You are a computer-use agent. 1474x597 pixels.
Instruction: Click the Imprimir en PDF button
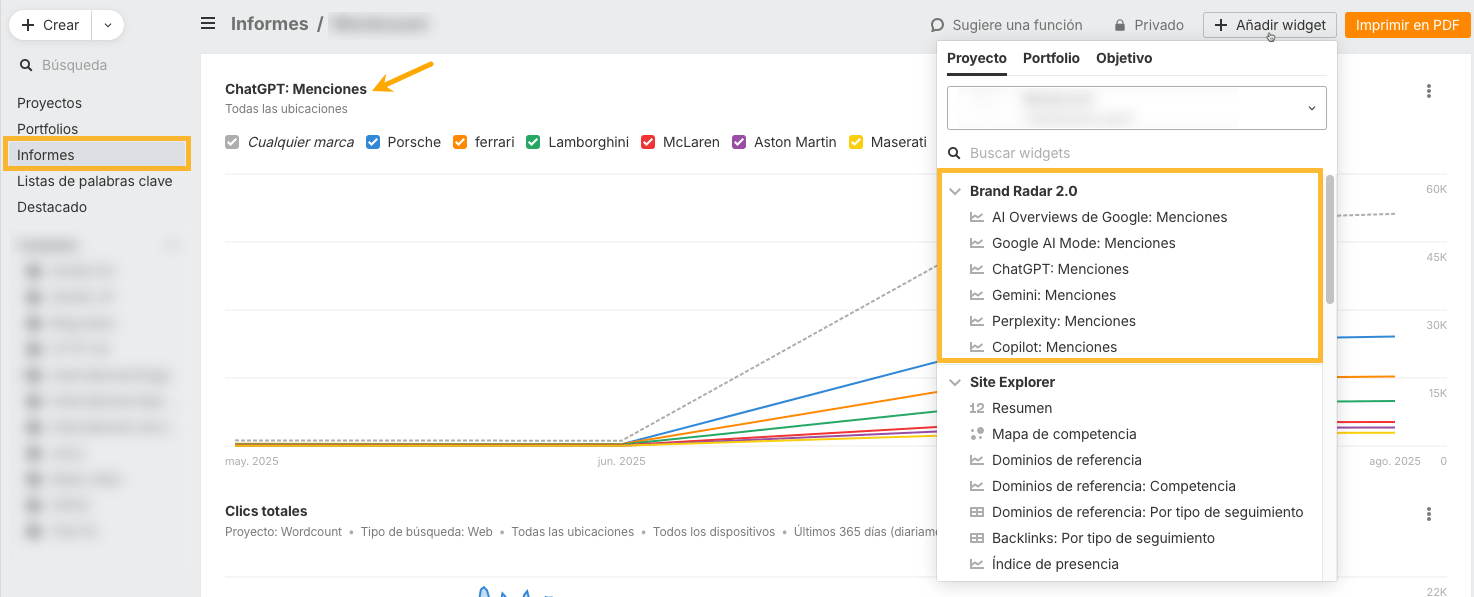coord(1407,25)
